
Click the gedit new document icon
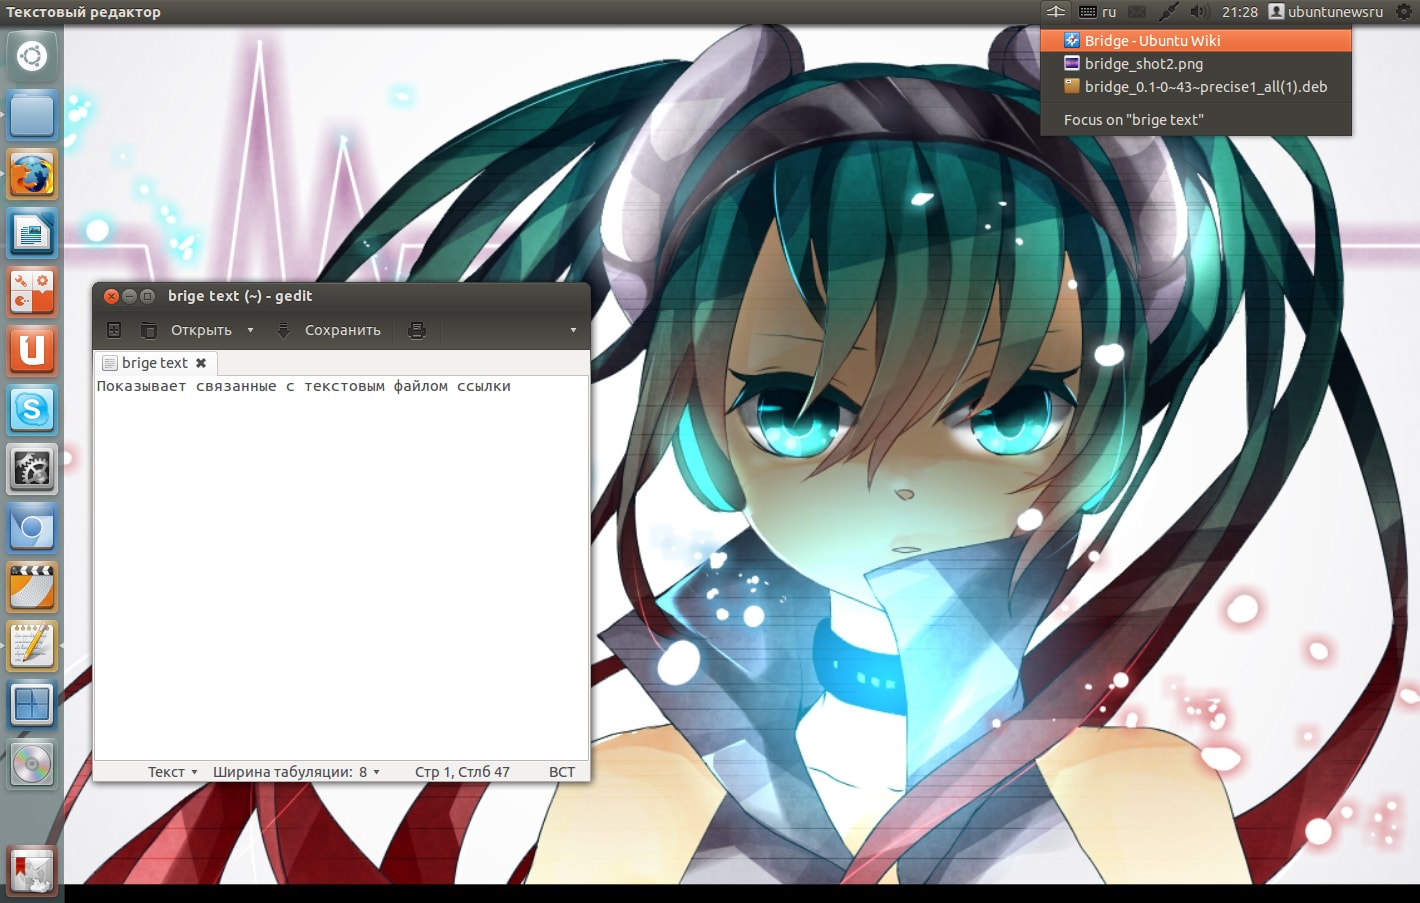[x=114, y=330]
